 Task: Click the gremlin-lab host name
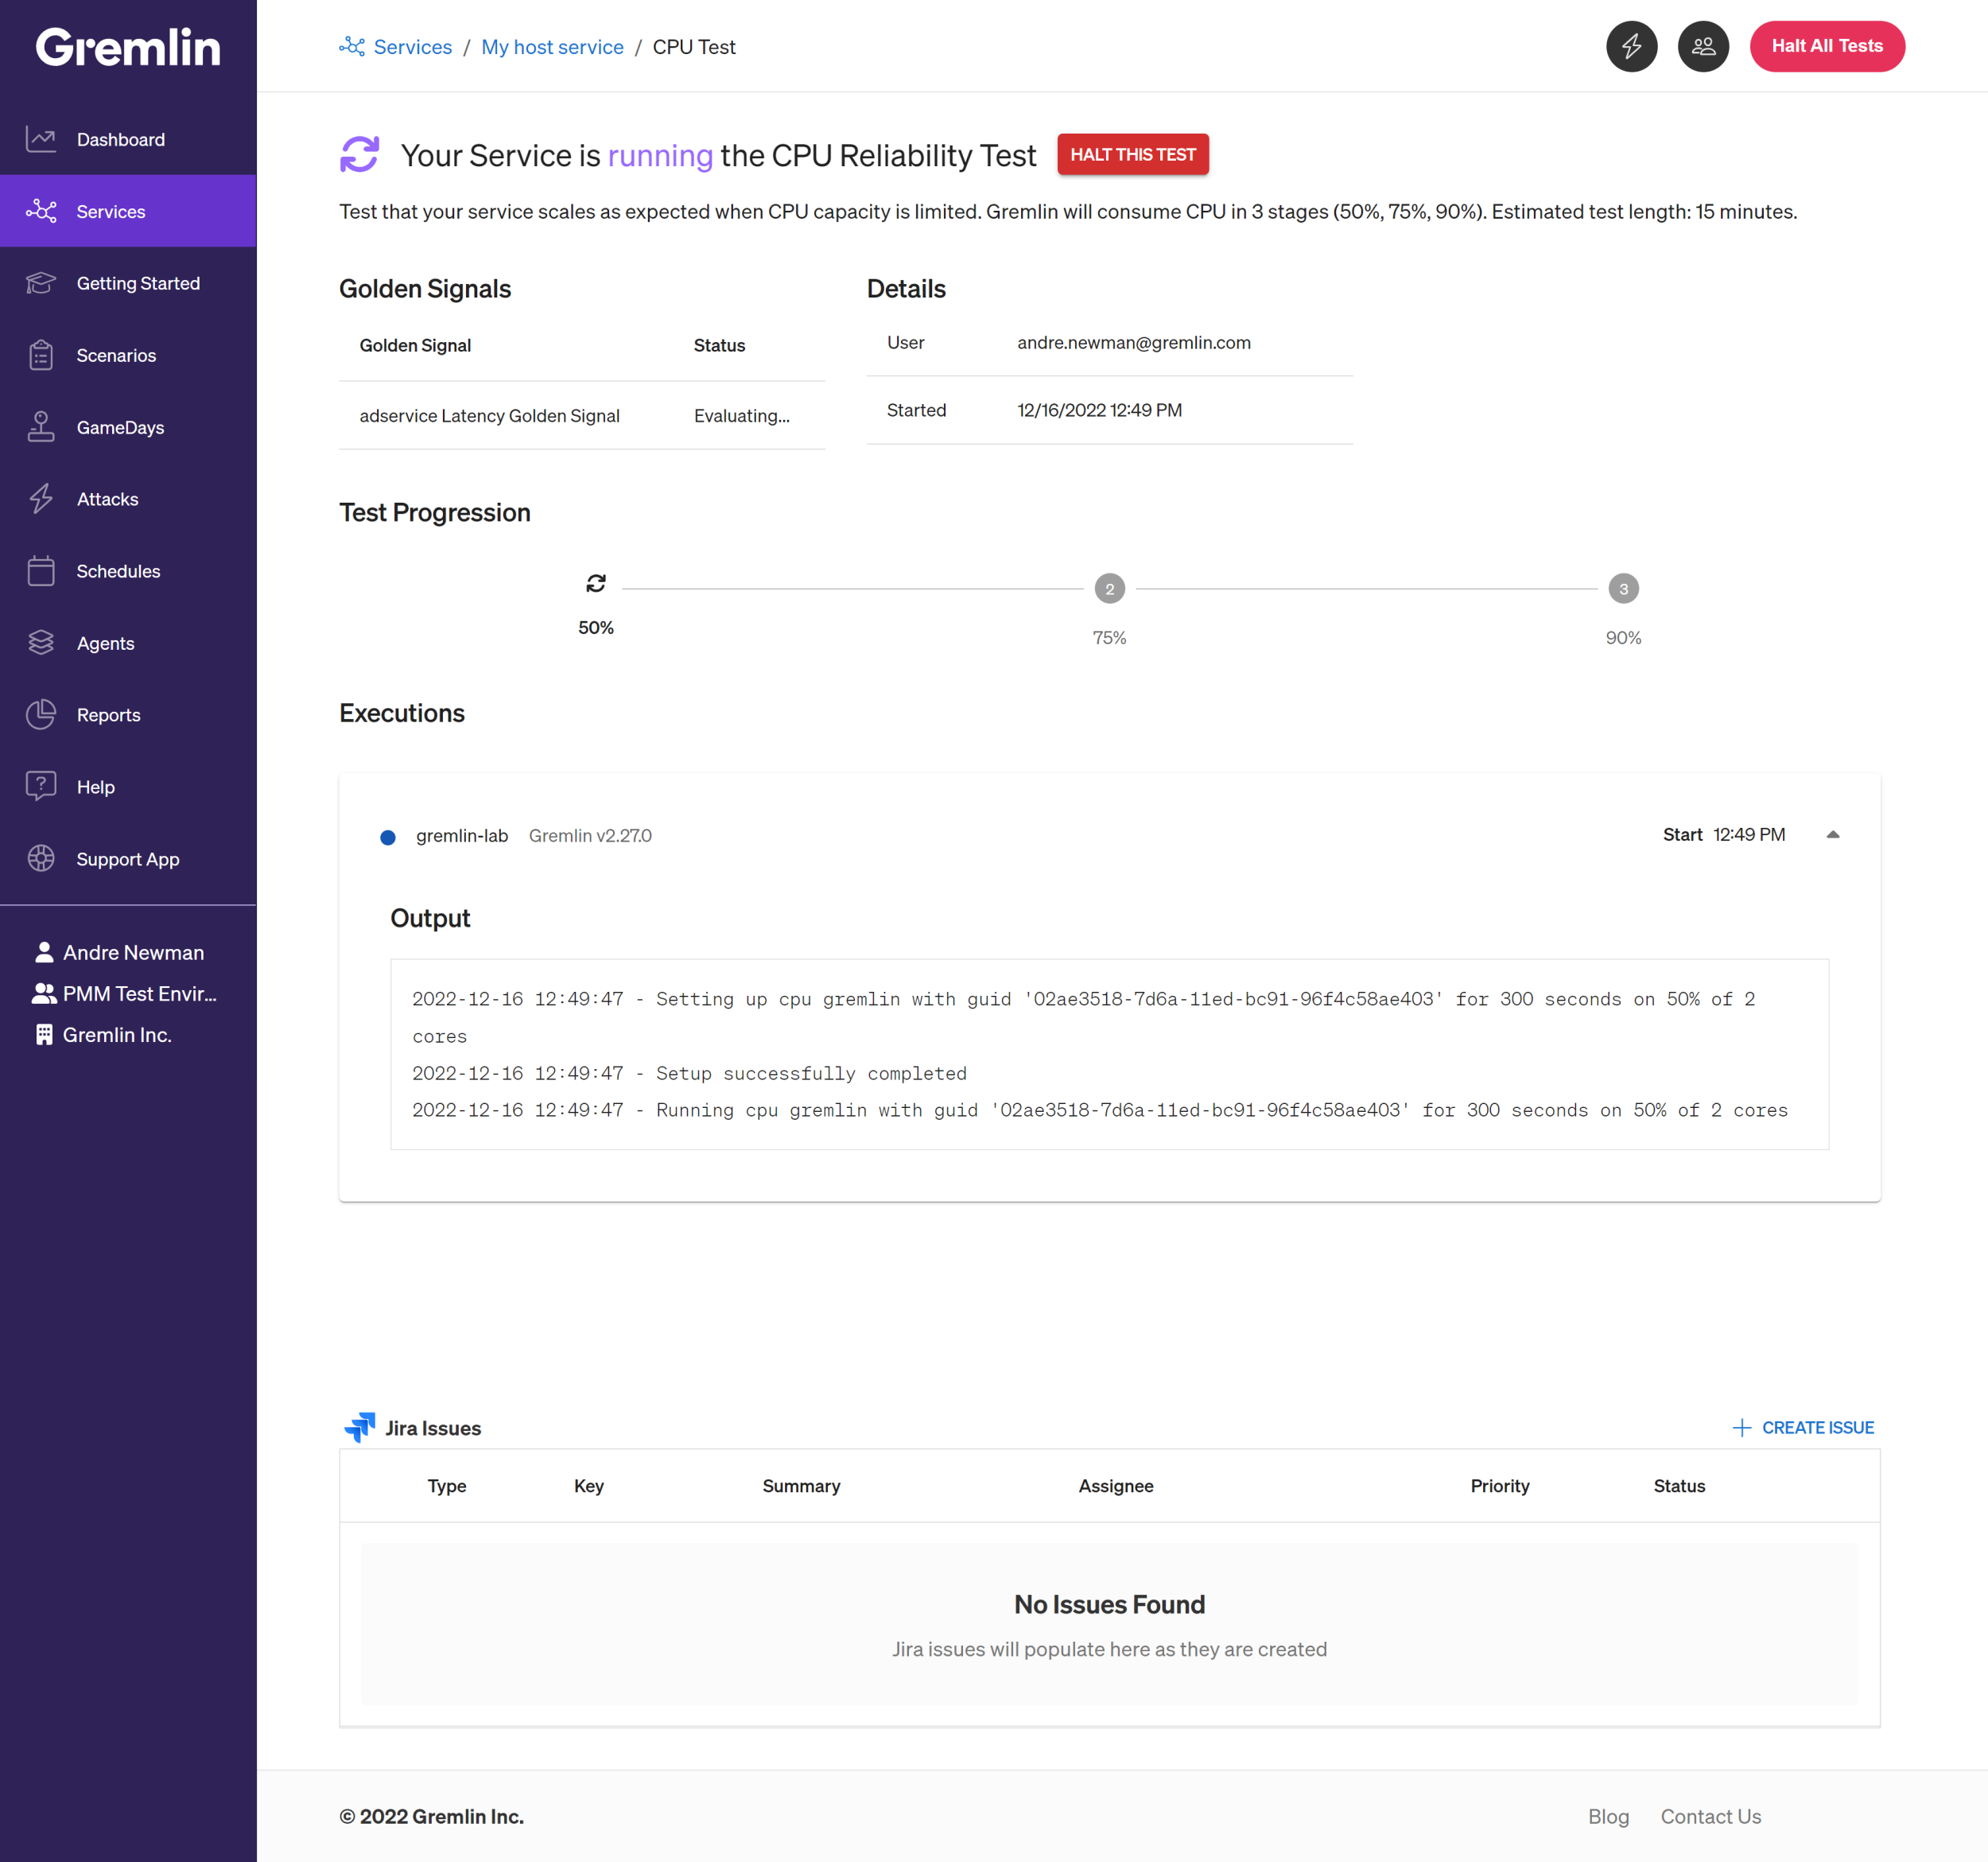462,835
